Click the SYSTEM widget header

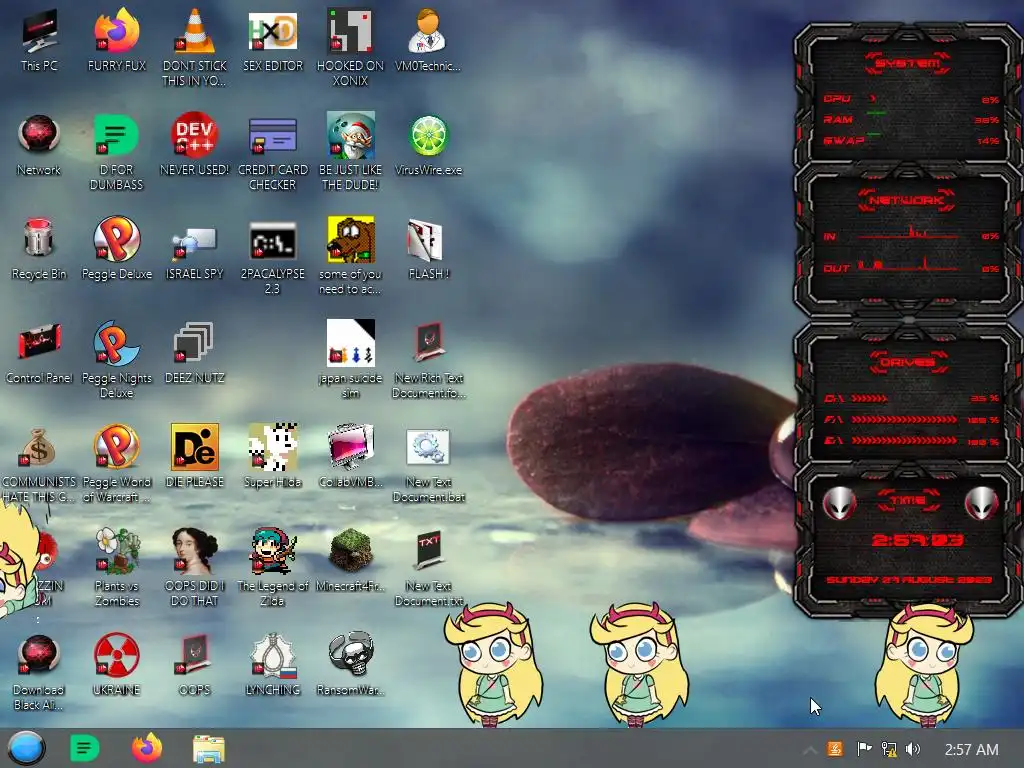pyautogui.click(x=907, y=63)
